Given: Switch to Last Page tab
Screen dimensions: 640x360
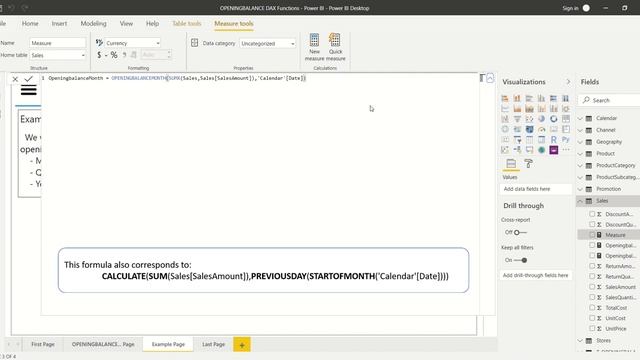Looking at the screenshot, I should [x=213, y=344].
